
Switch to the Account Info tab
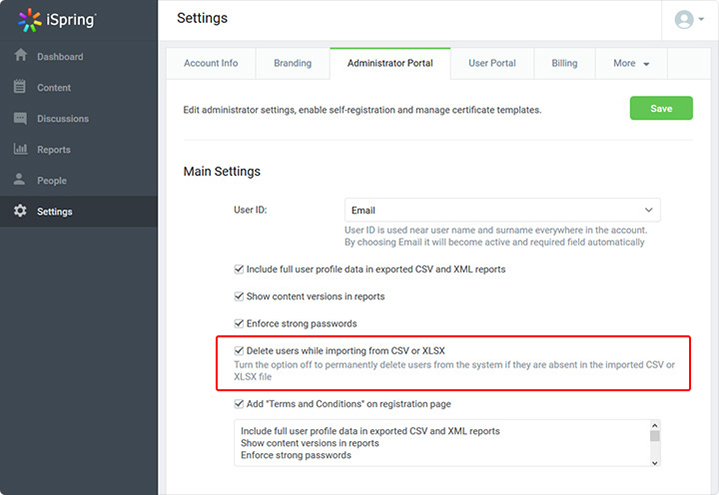[211, 63]
